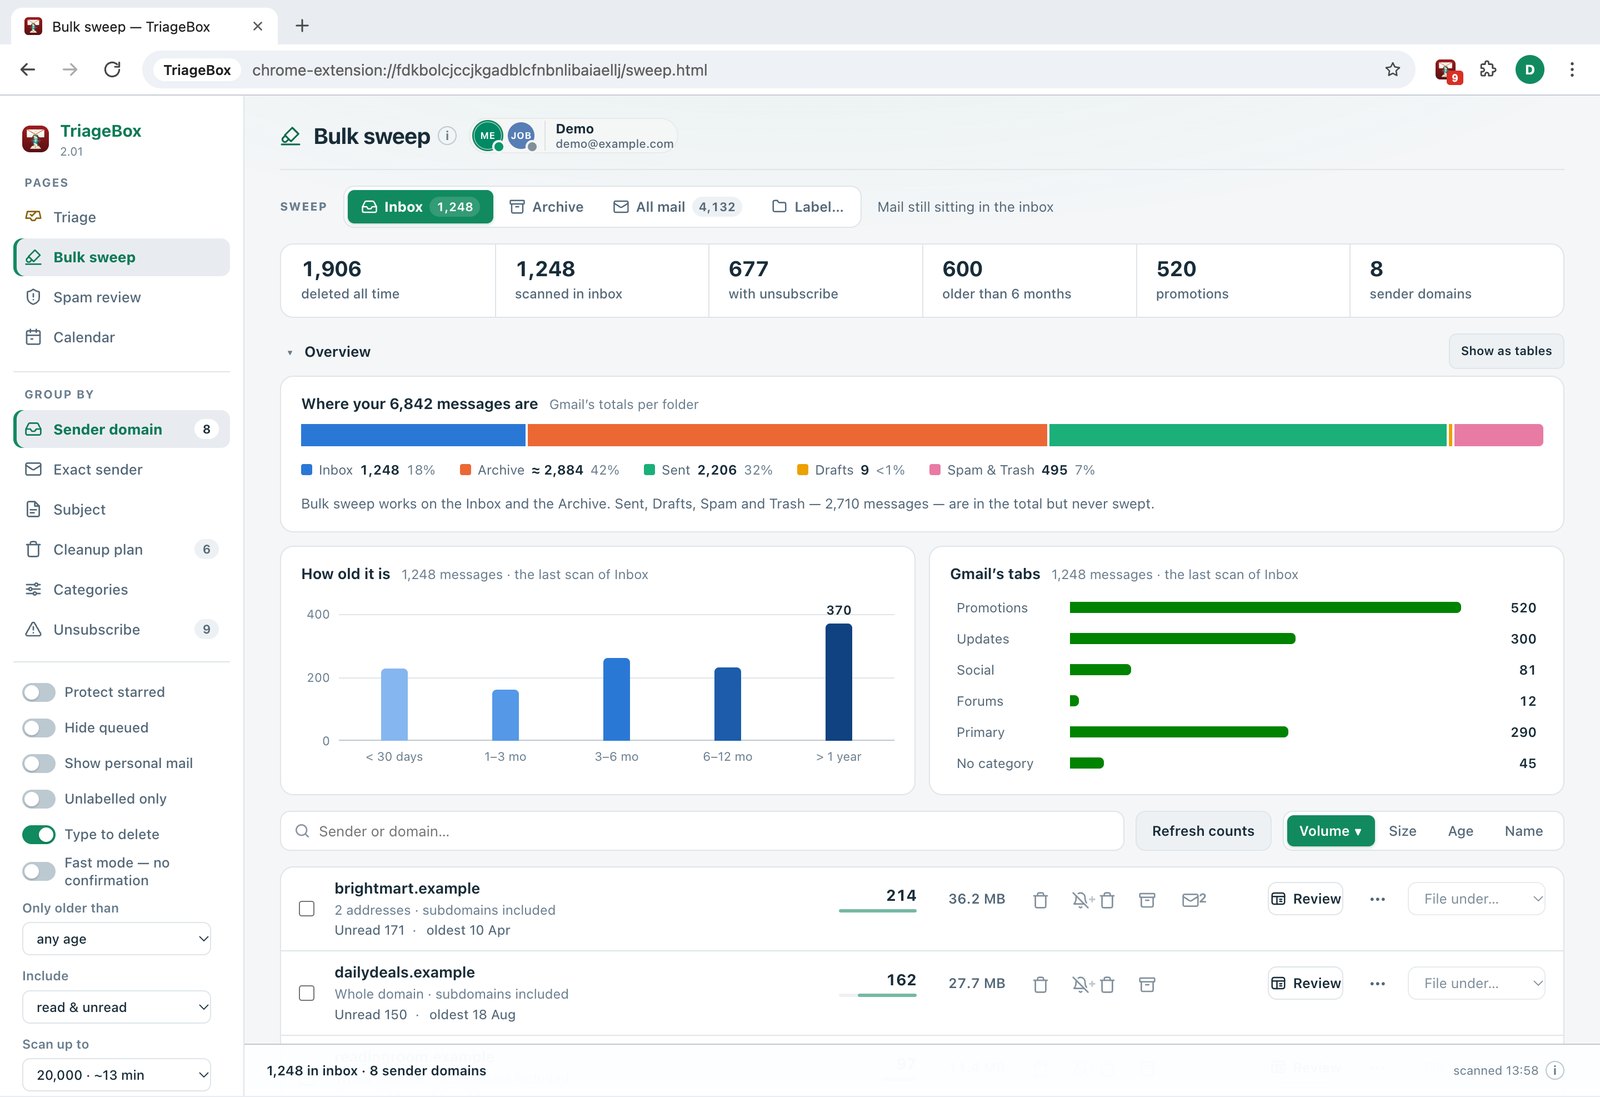Enable the Protect starred toggle
1600x1097 pixels.
(39, 692)
